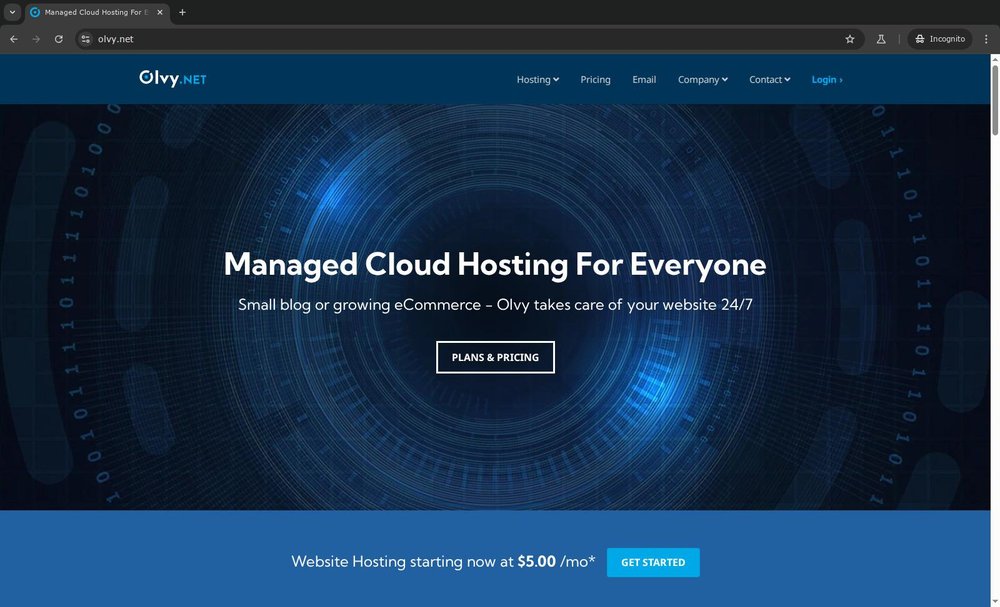Screen dimensions: 1000x607
Task: Click the scrollbar up arrow
Action: (x=995, y=58)
